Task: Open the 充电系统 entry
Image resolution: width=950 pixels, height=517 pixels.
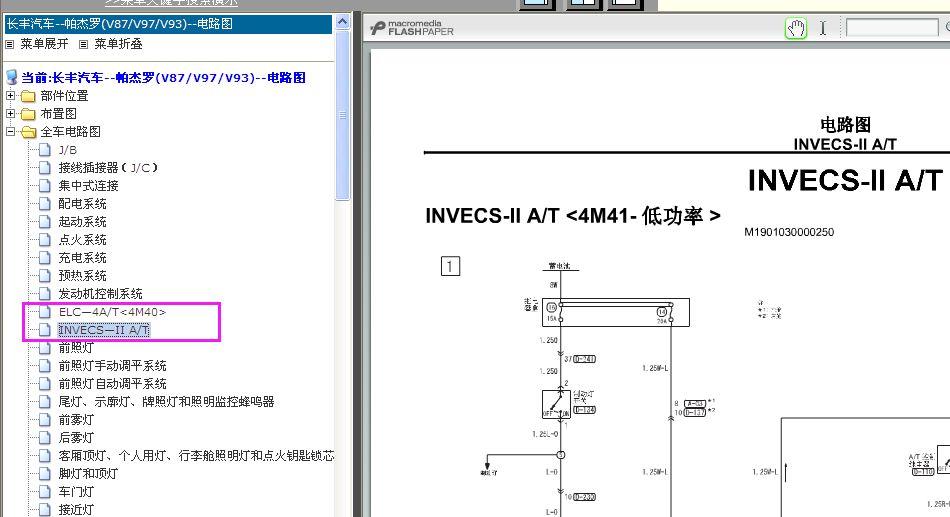Action: click(x=82, y=258)
